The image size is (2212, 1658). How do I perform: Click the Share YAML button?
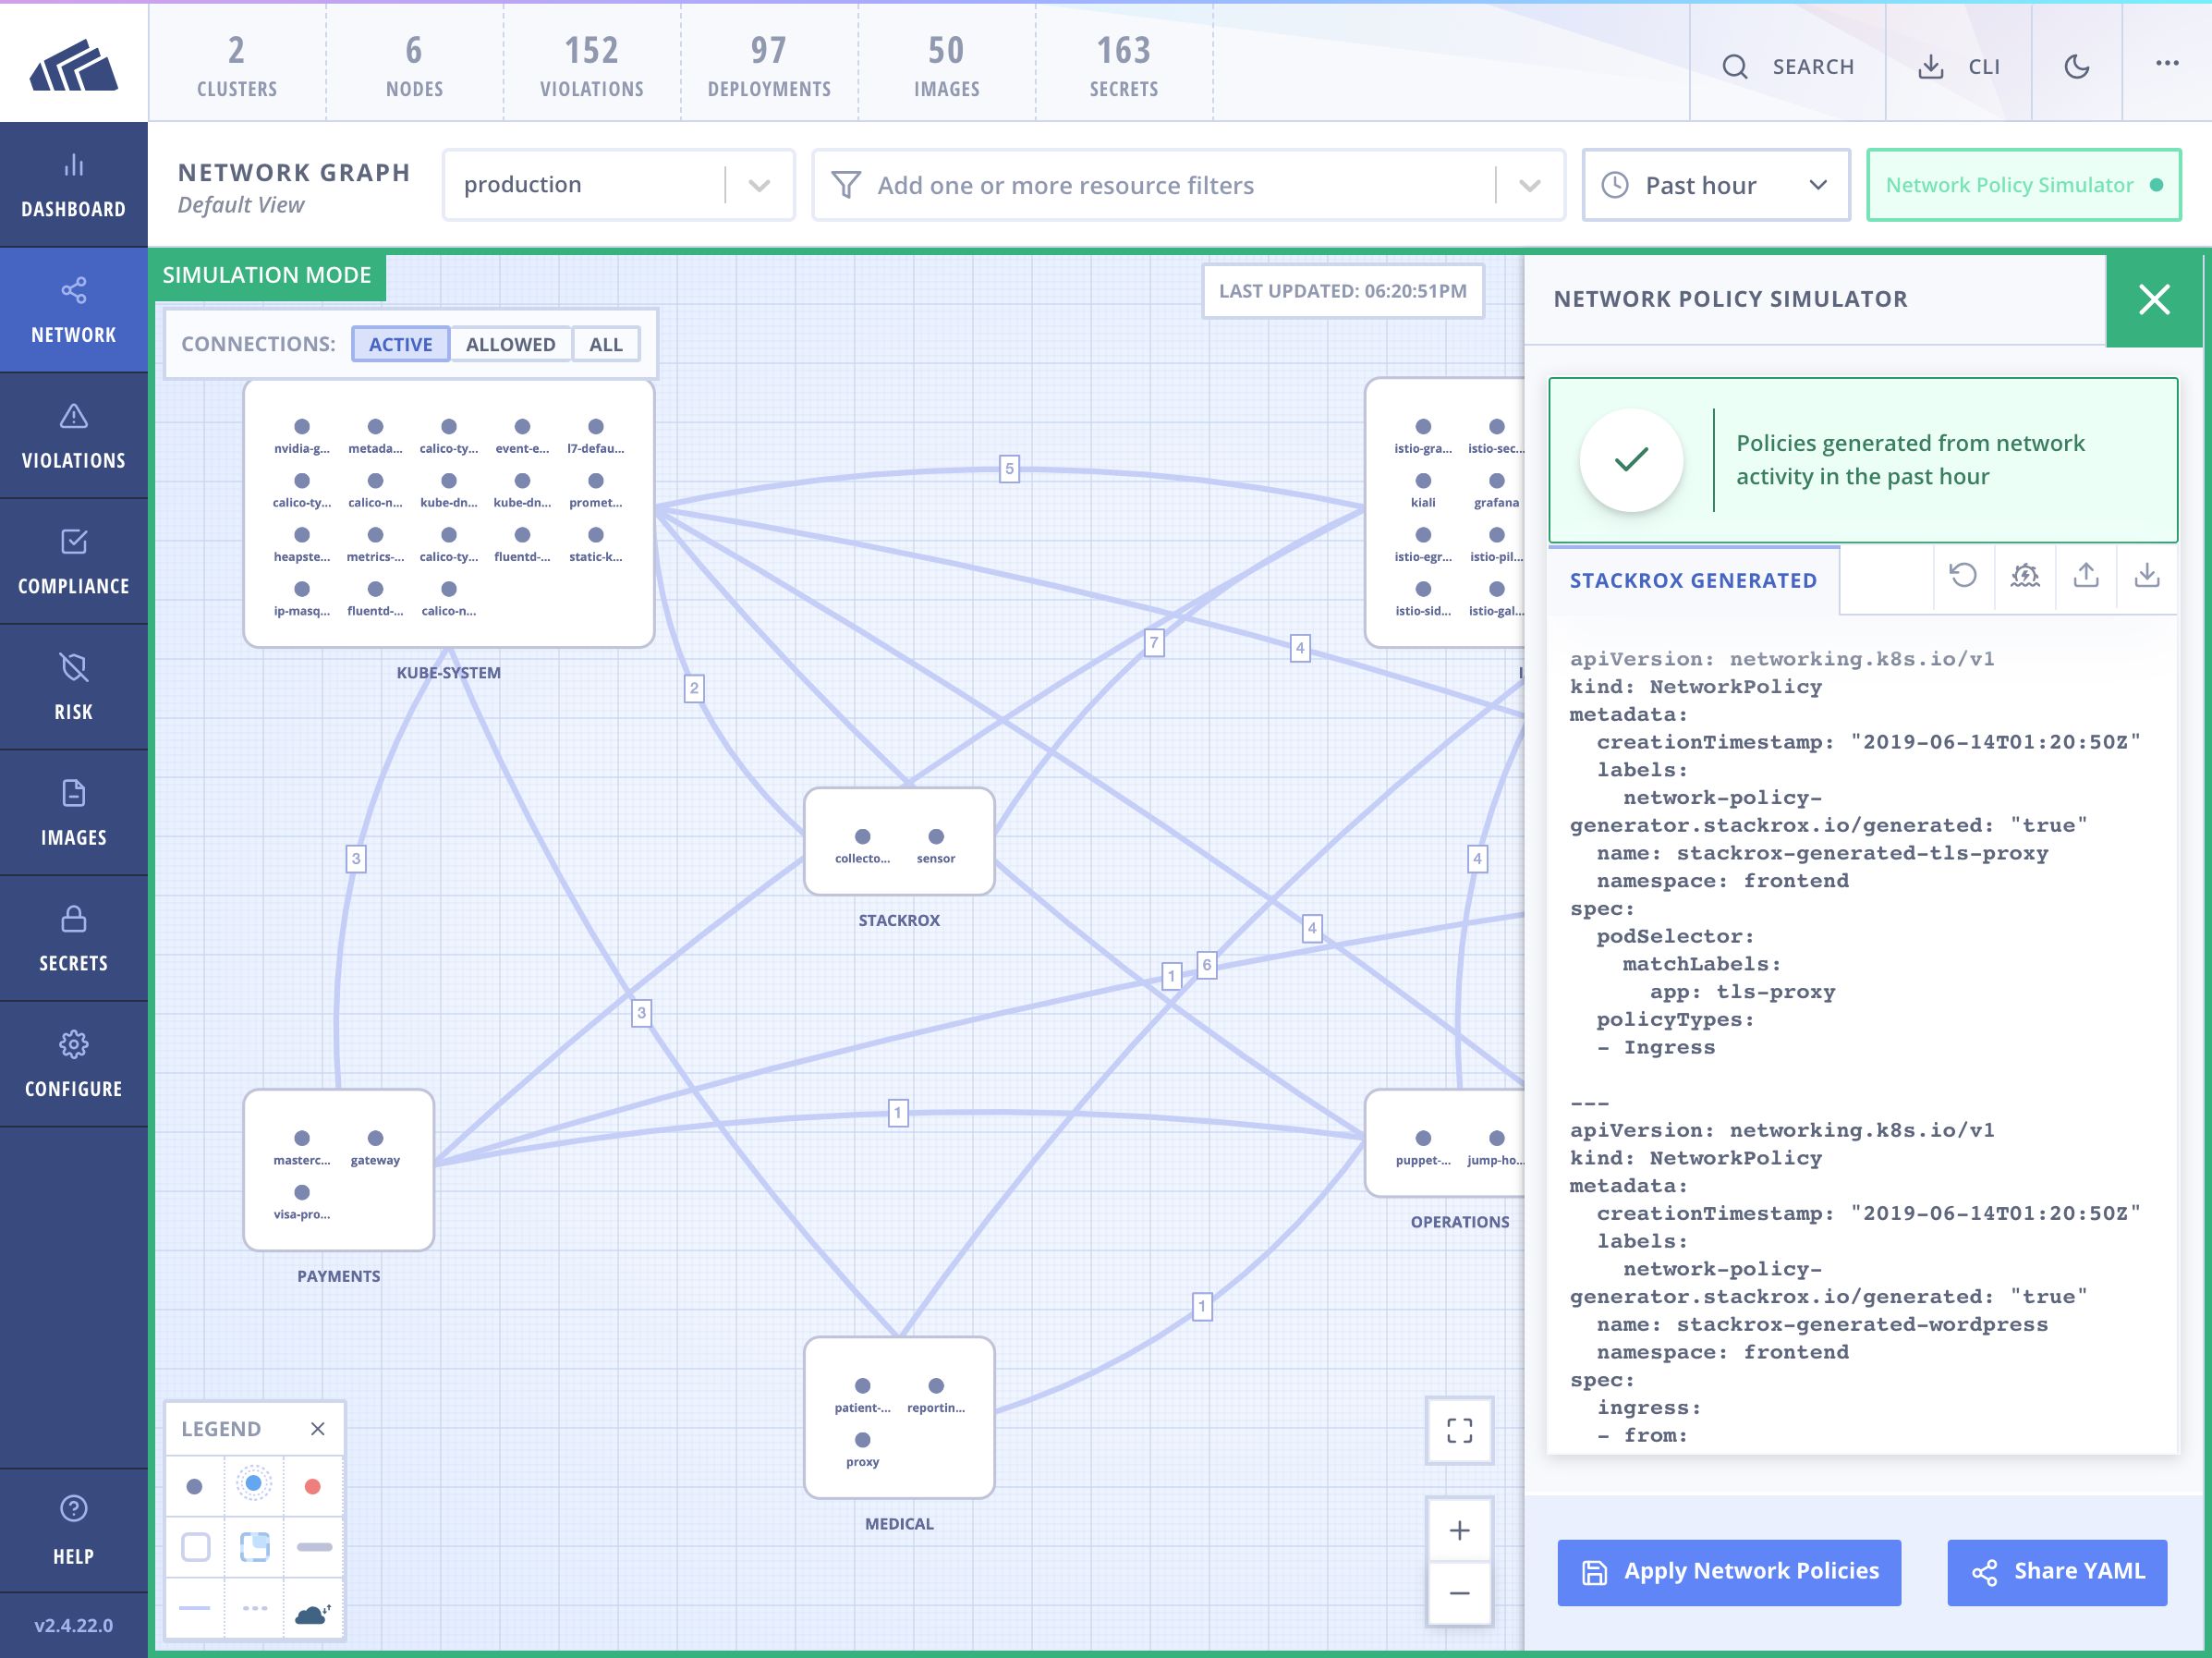click(x=2057, y=1573)
